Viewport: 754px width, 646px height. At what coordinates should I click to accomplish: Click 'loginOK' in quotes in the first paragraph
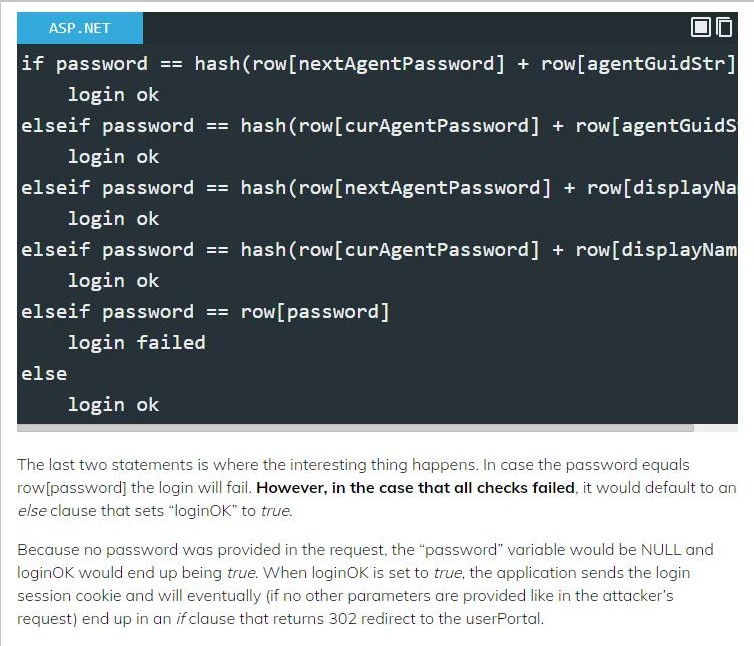click(203, 511)
